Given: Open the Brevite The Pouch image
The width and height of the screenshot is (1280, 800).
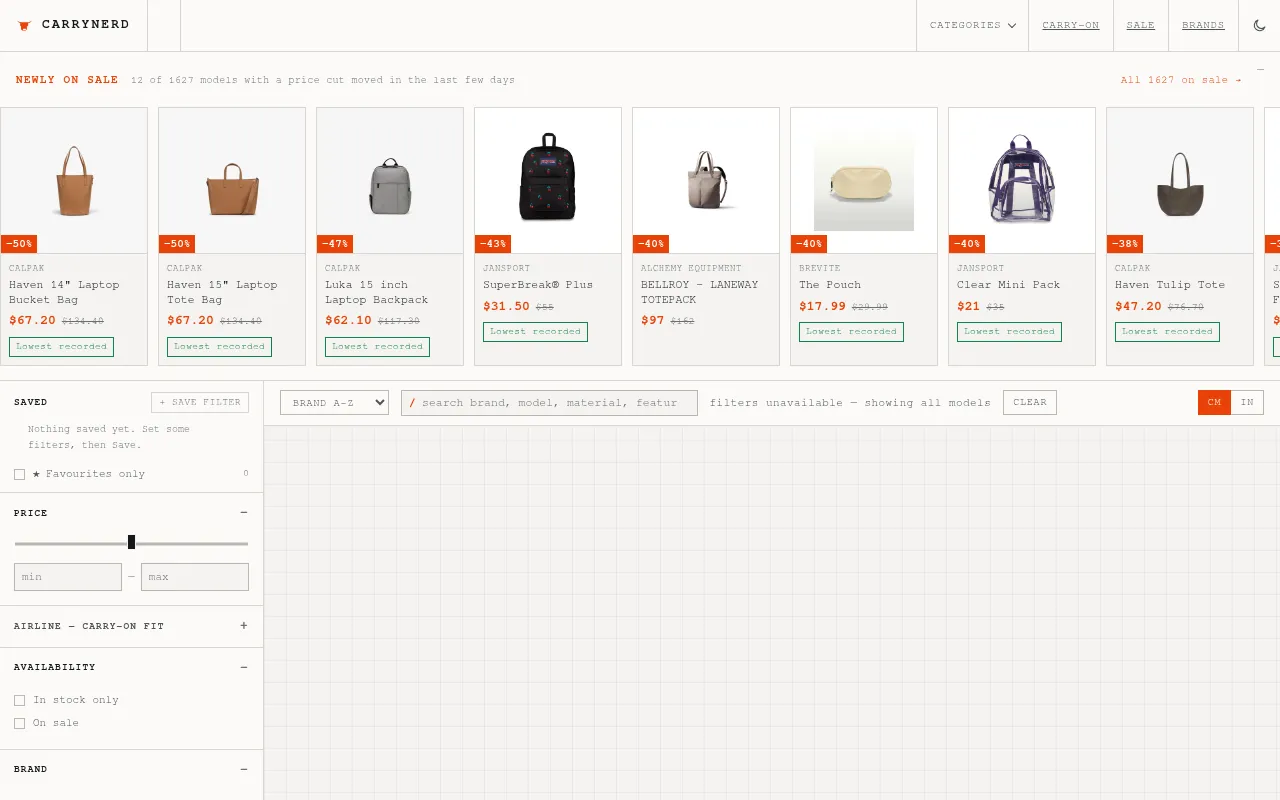Looking at the screenshot, I should tap(864, 180).
